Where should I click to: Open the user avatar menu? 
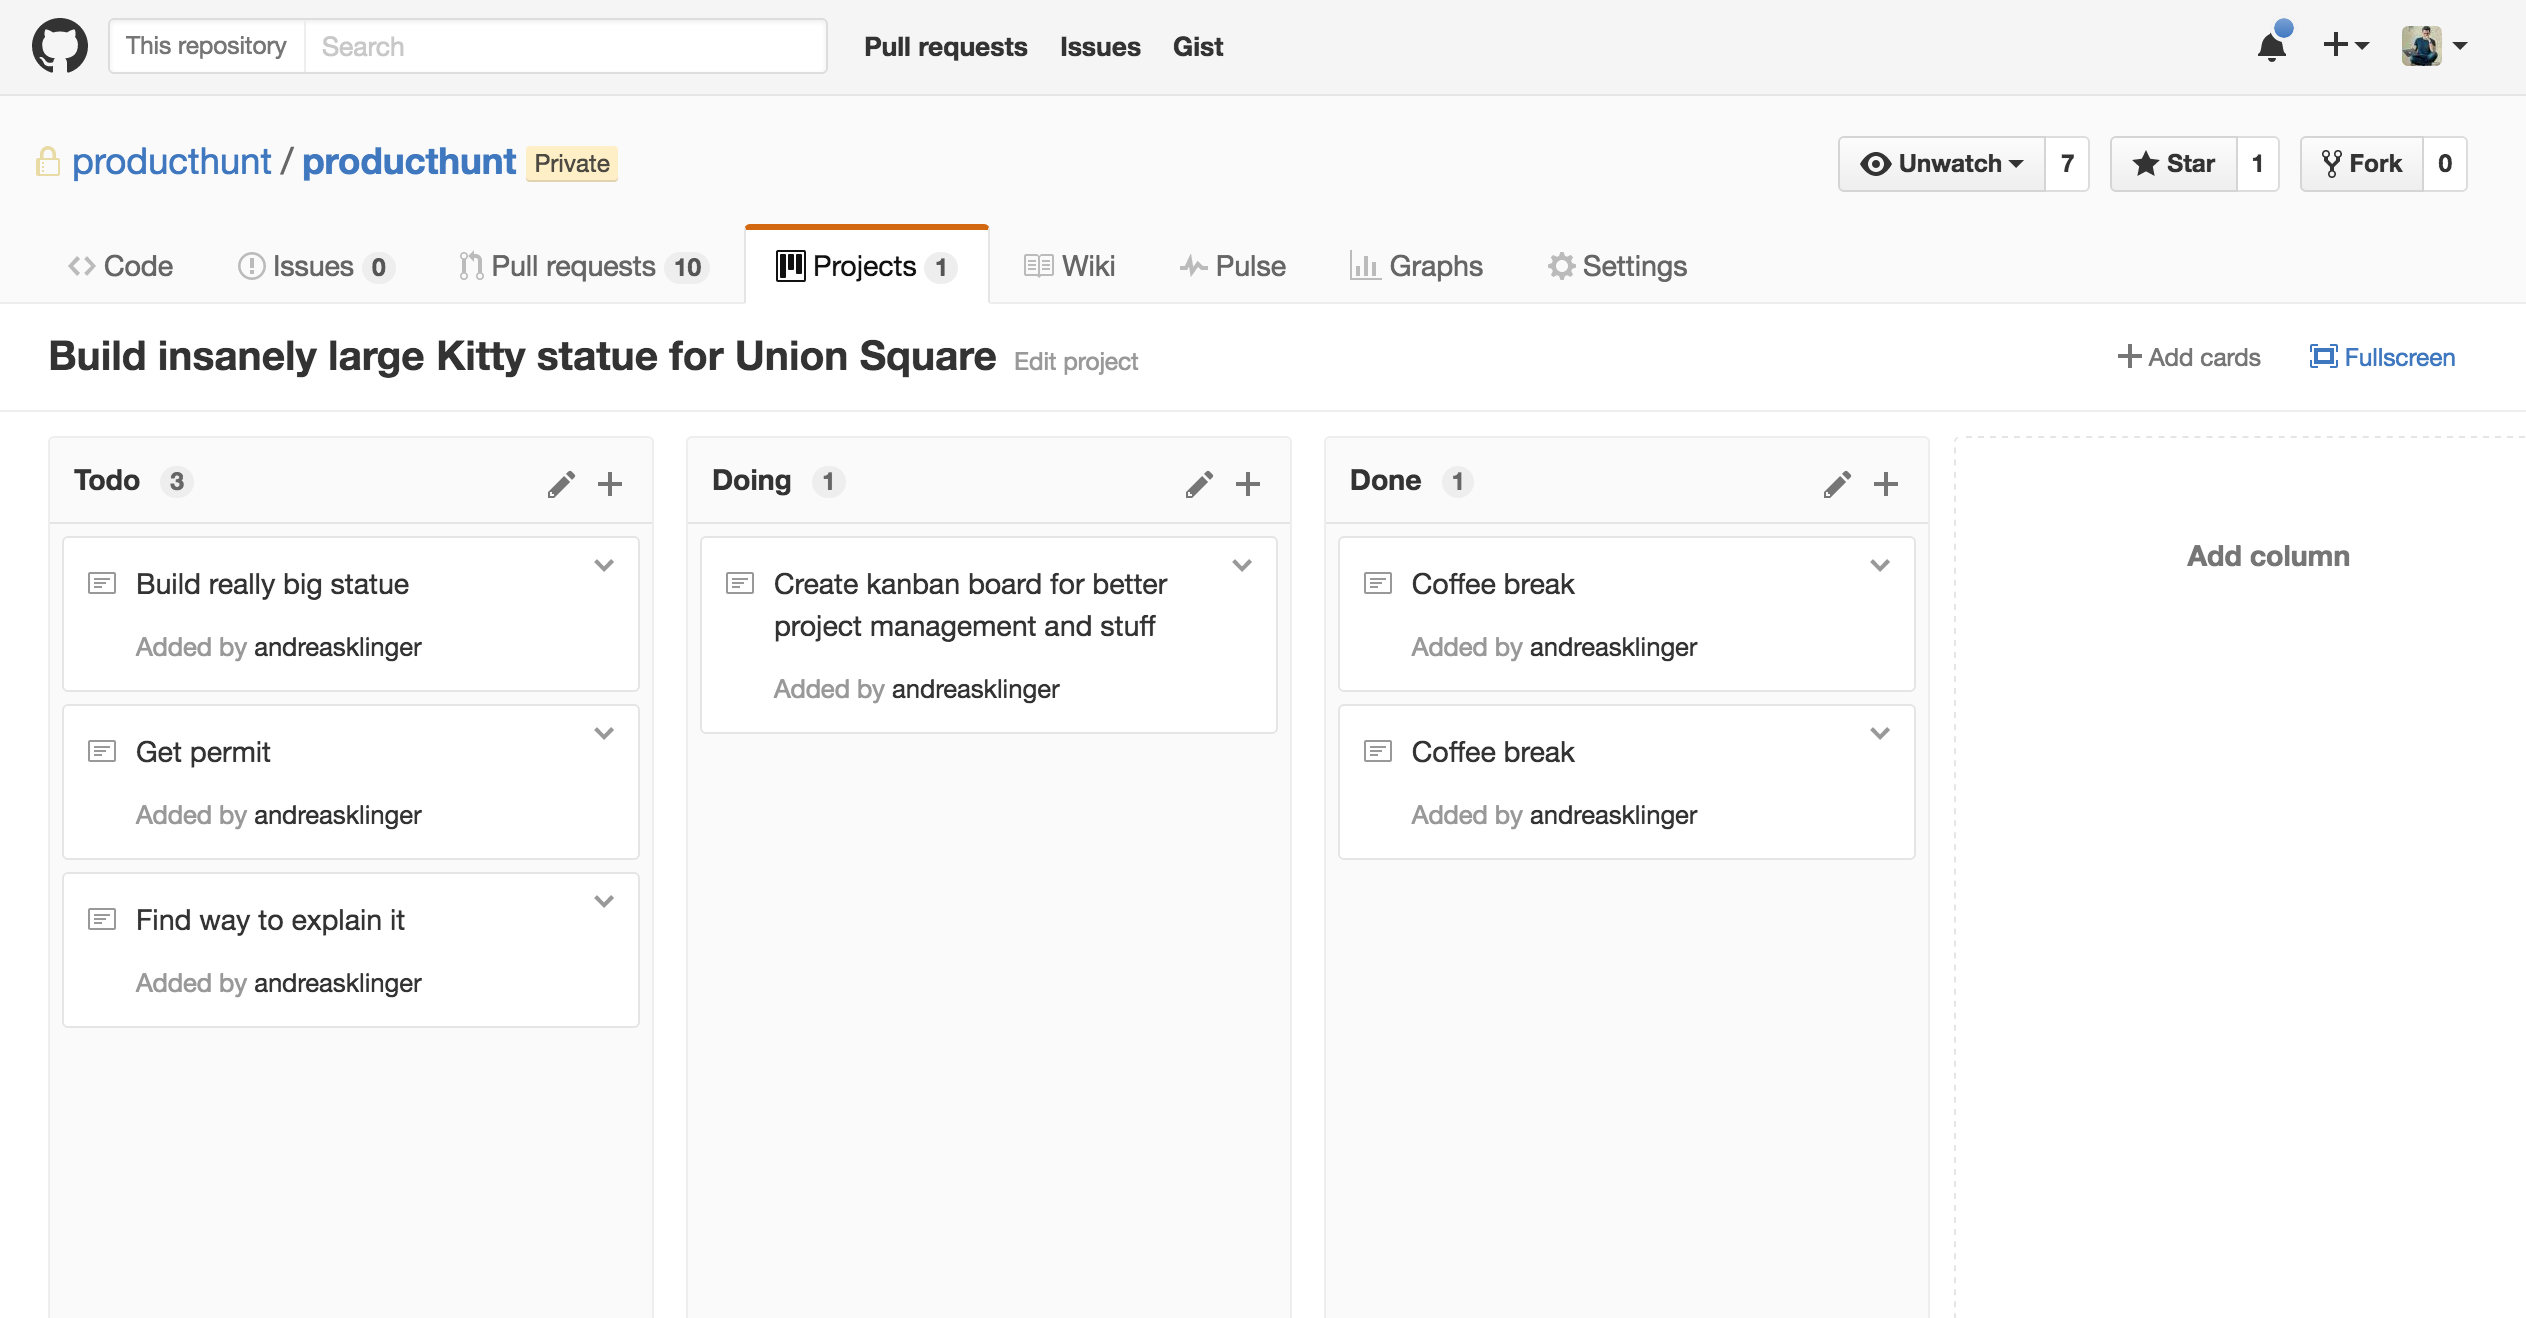[x=2434, y=46]
